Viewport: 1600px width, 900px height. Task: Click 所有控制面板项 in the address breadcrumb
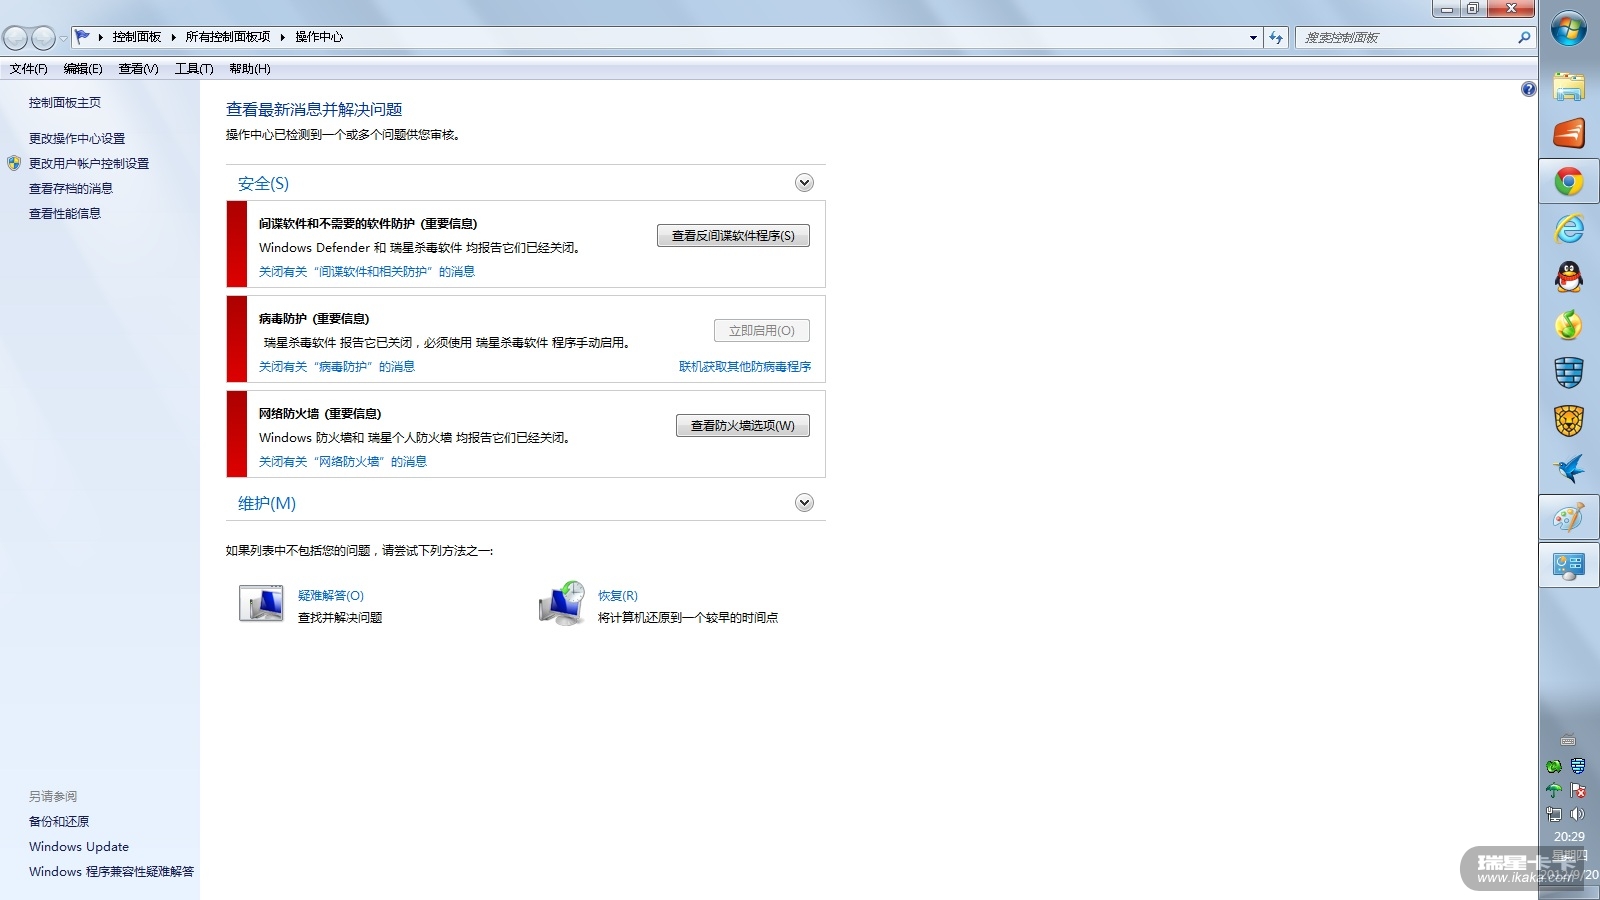(x=228, y=37)
